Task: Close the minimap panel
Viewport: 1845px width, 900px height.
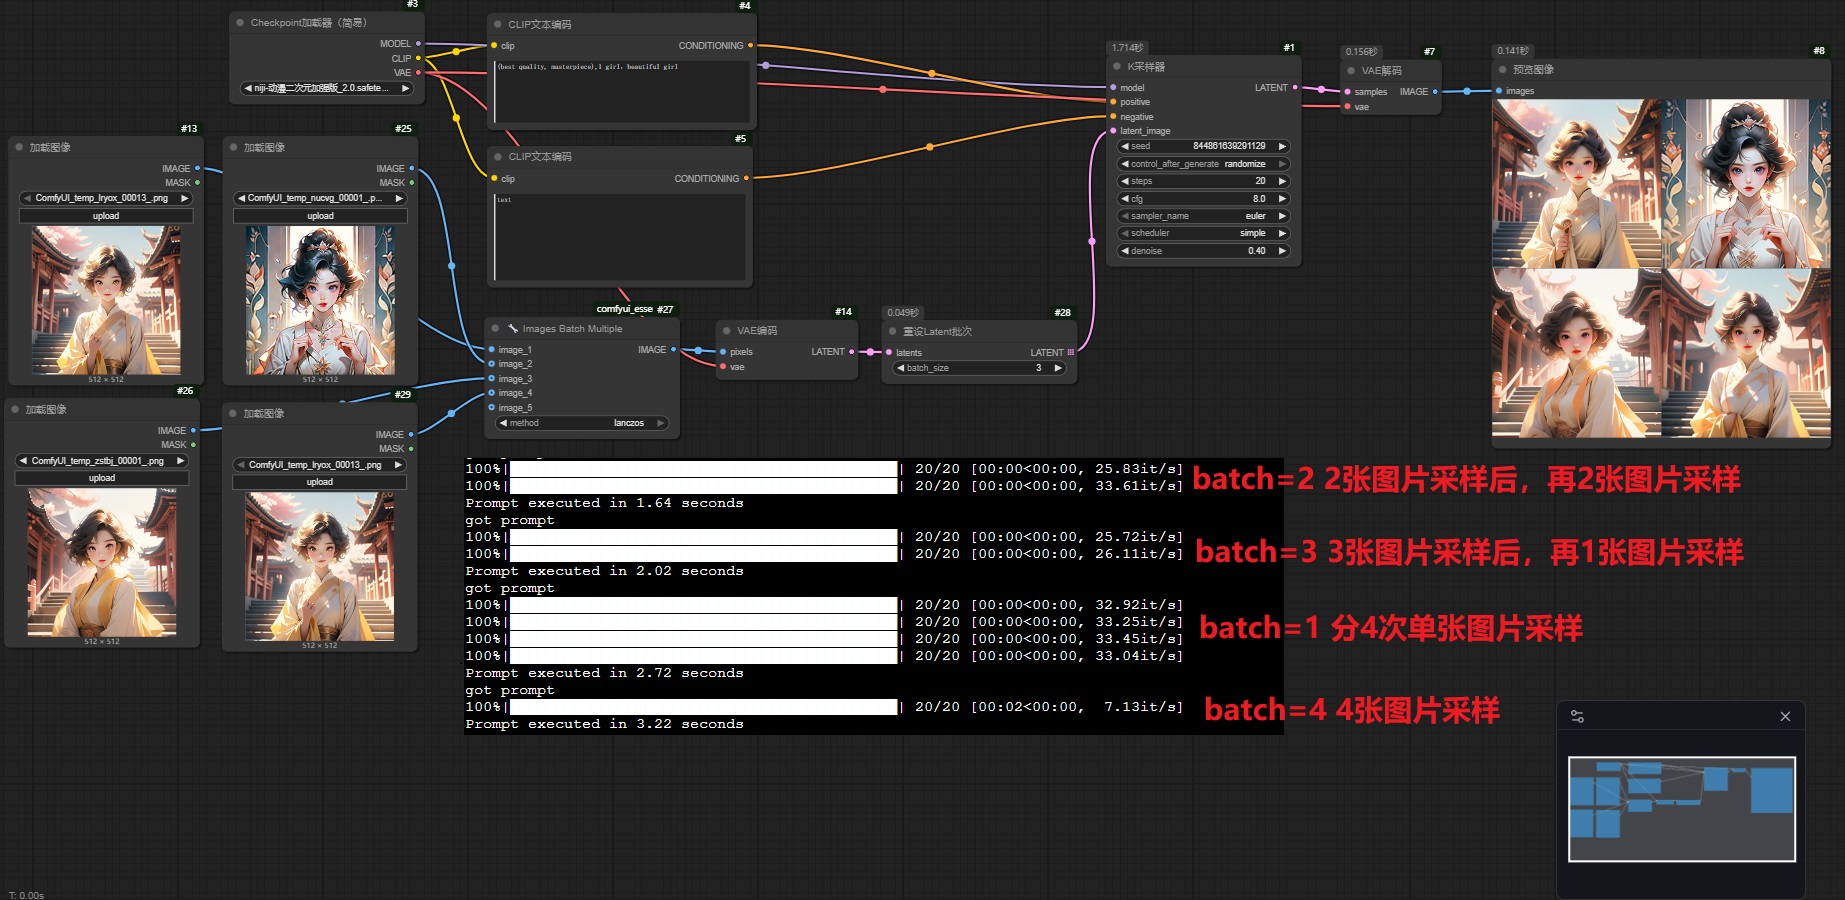Action: 1785,717
